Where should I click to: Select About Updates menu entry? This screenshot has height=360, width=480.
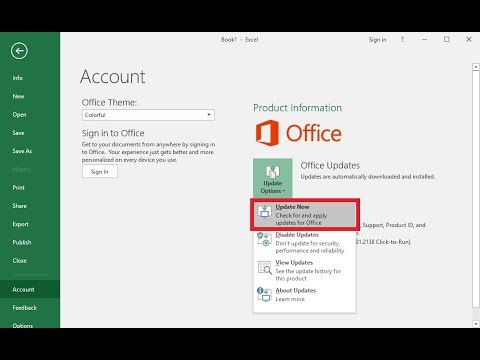point(305,295)
